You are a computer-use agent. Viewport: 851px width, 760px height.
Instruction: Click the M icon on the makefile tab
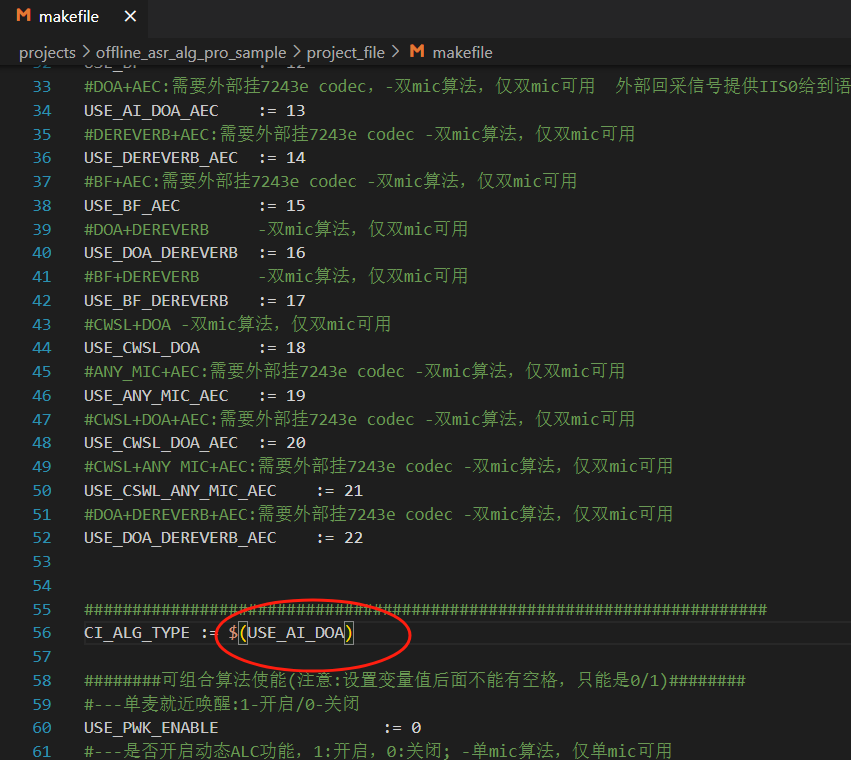[23, 16]
